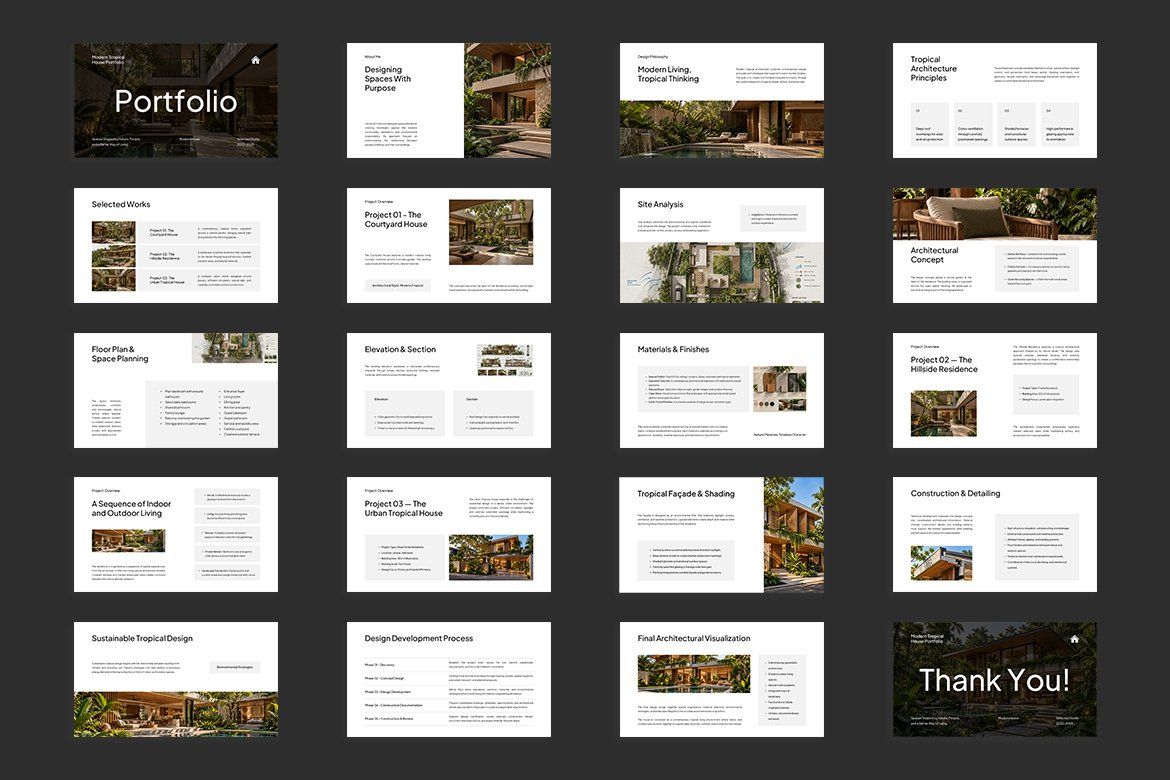Open the 'Project 03 — The Urban Tropical House' slide

tap(448, 534)
